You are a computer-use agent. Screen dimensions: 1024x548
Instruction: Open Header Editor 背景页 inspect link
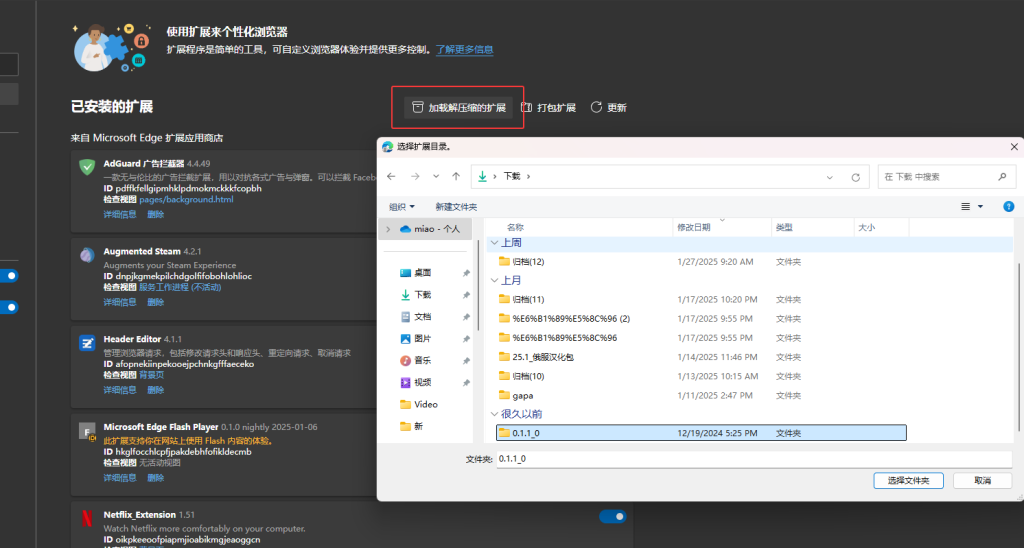click(x=152, y=375)
